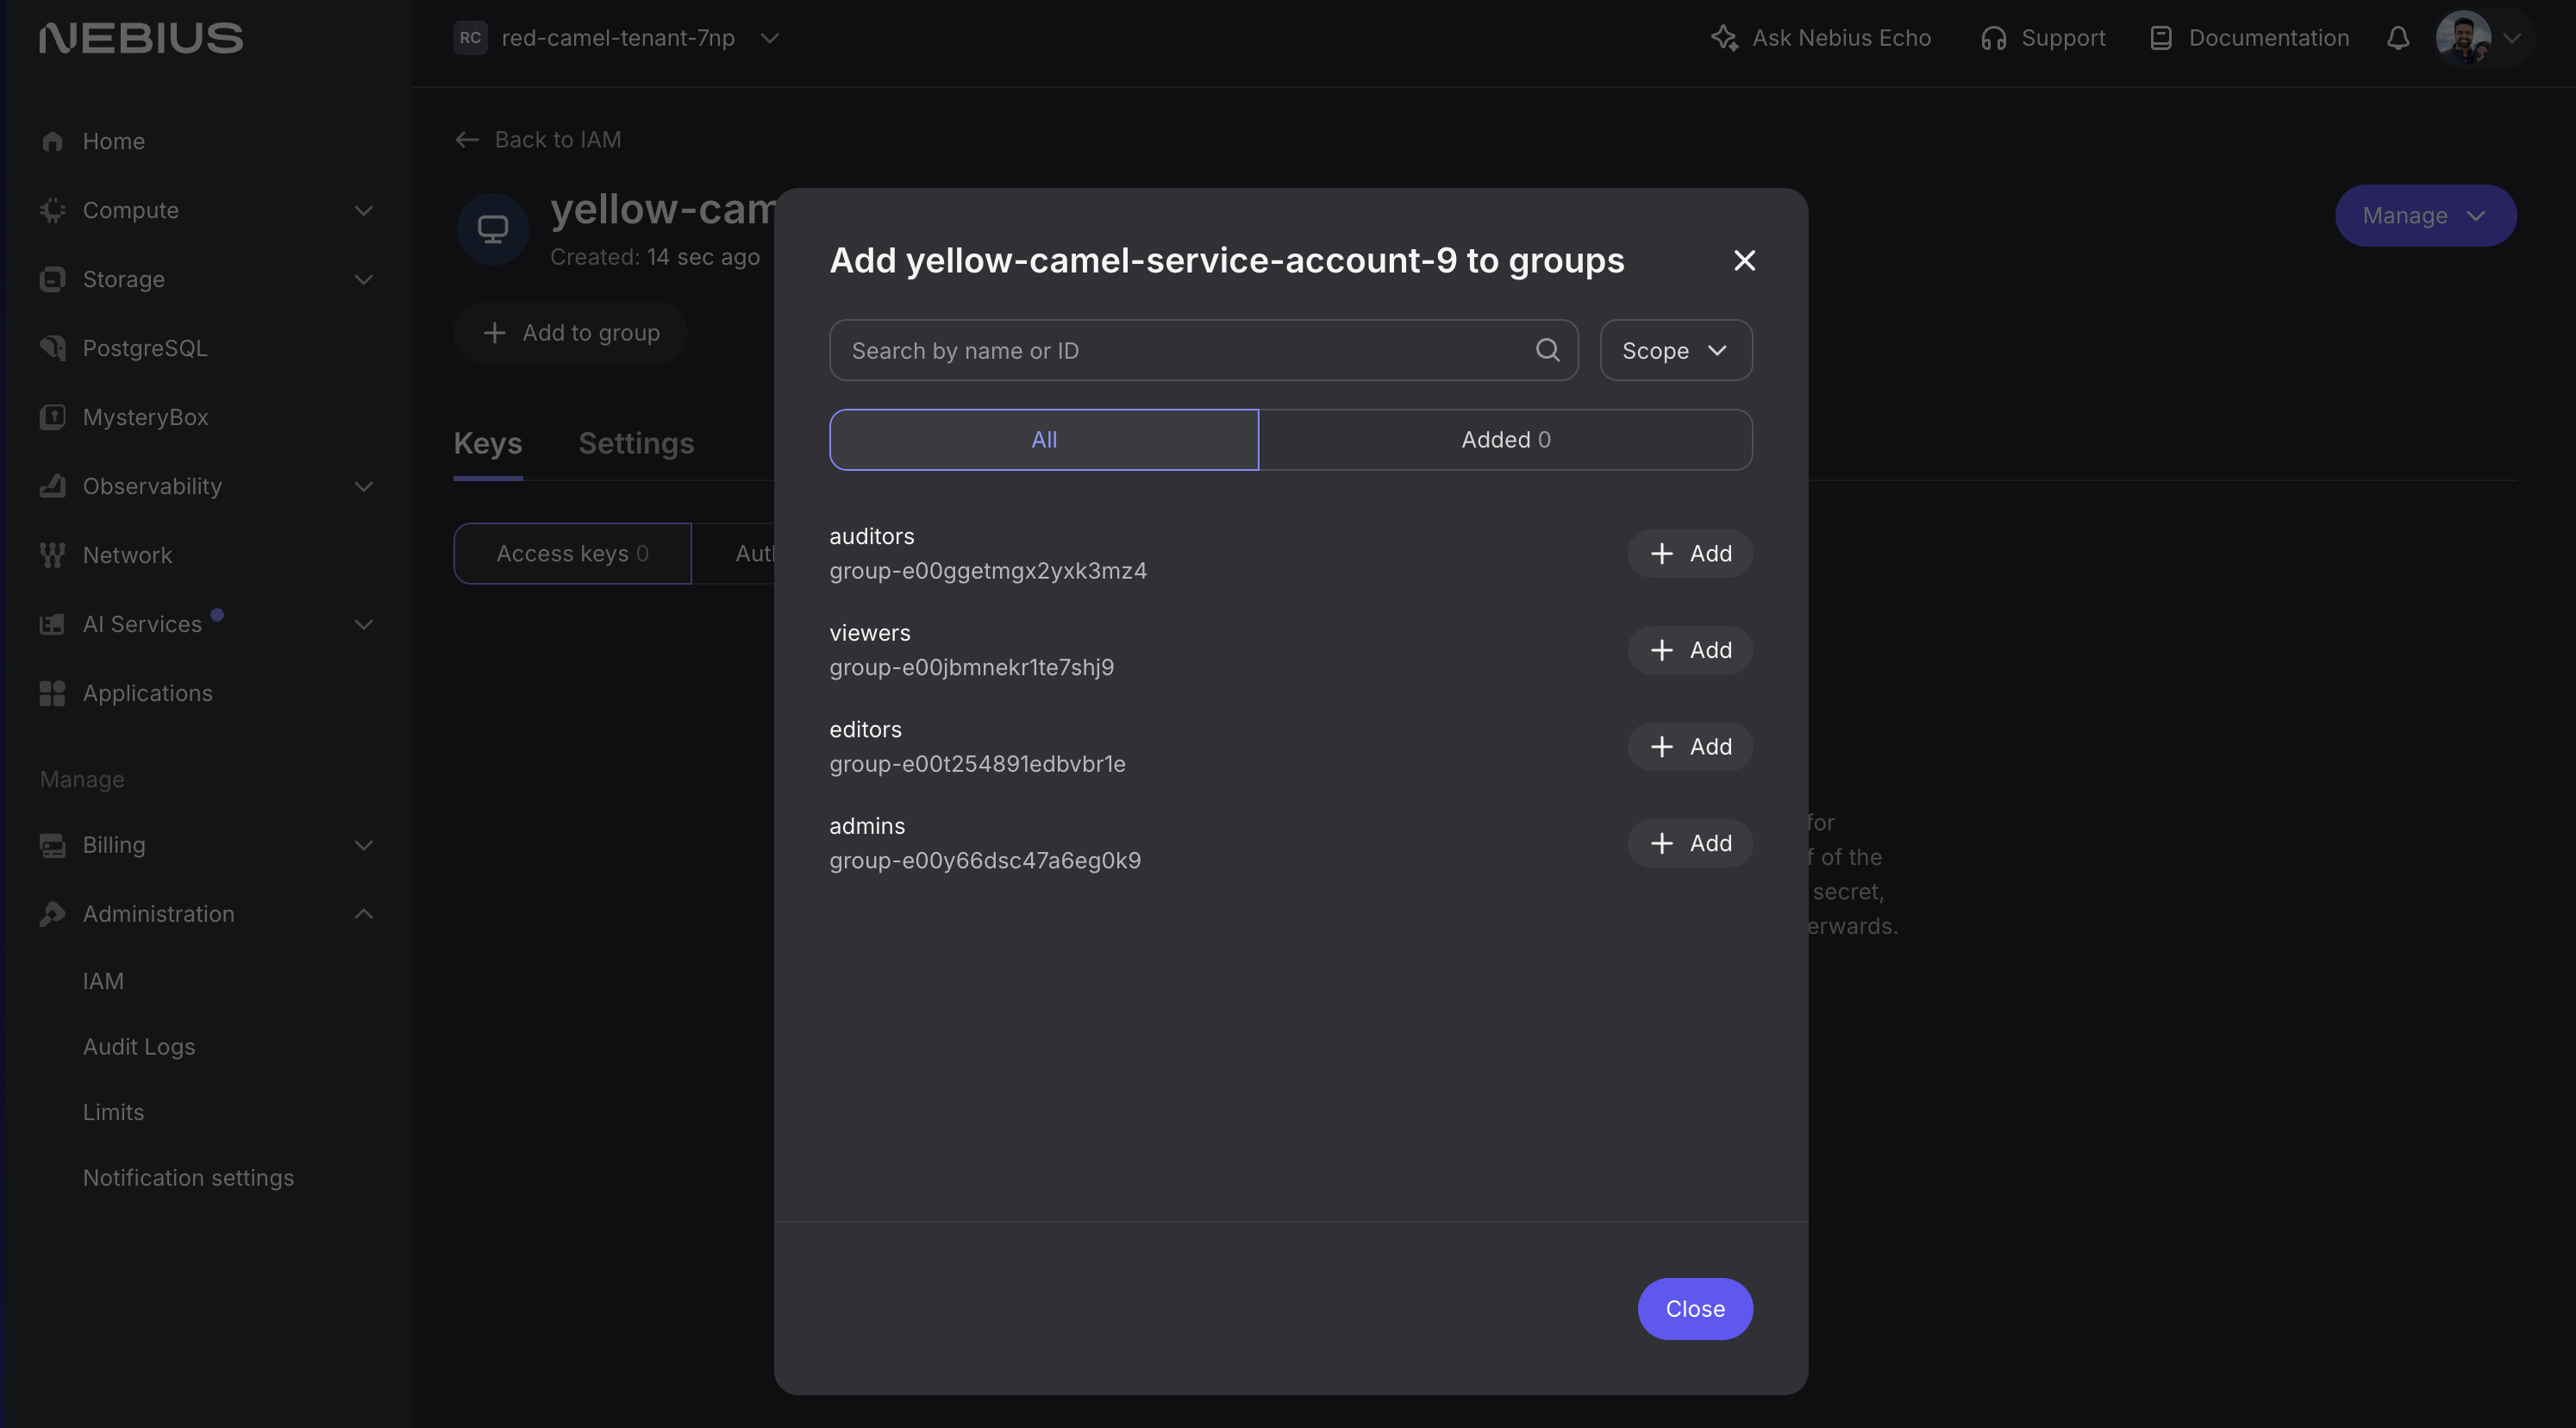Open Audit Logs in the sidebar

pos(139,1046)
